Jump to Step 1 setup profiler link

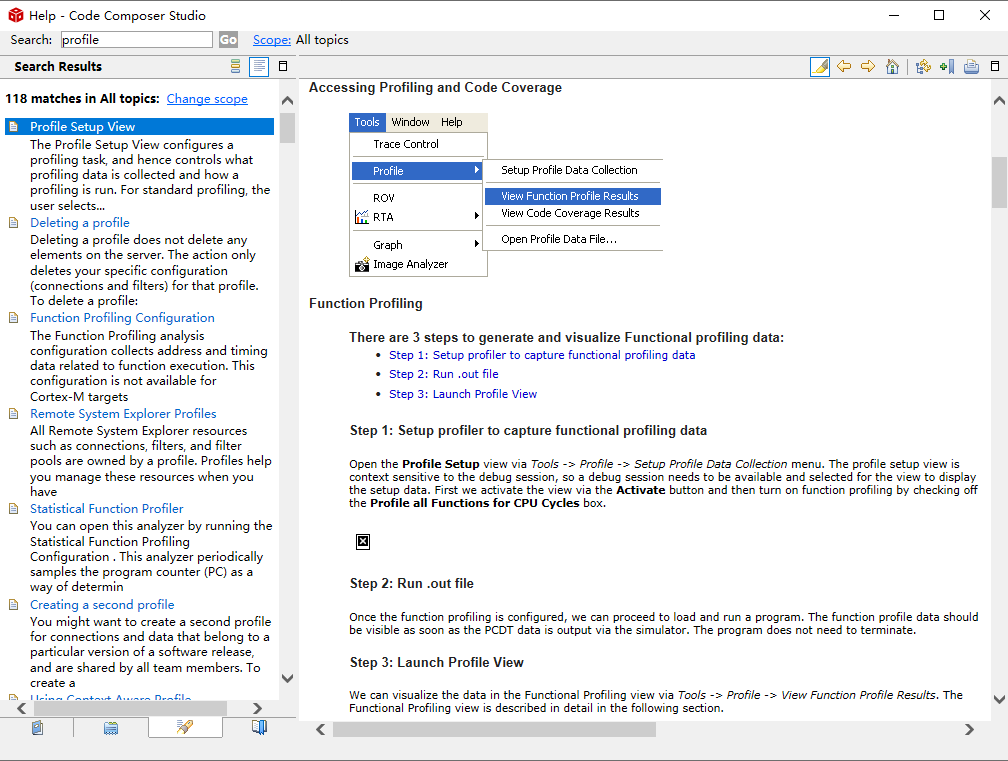point(541,355)
